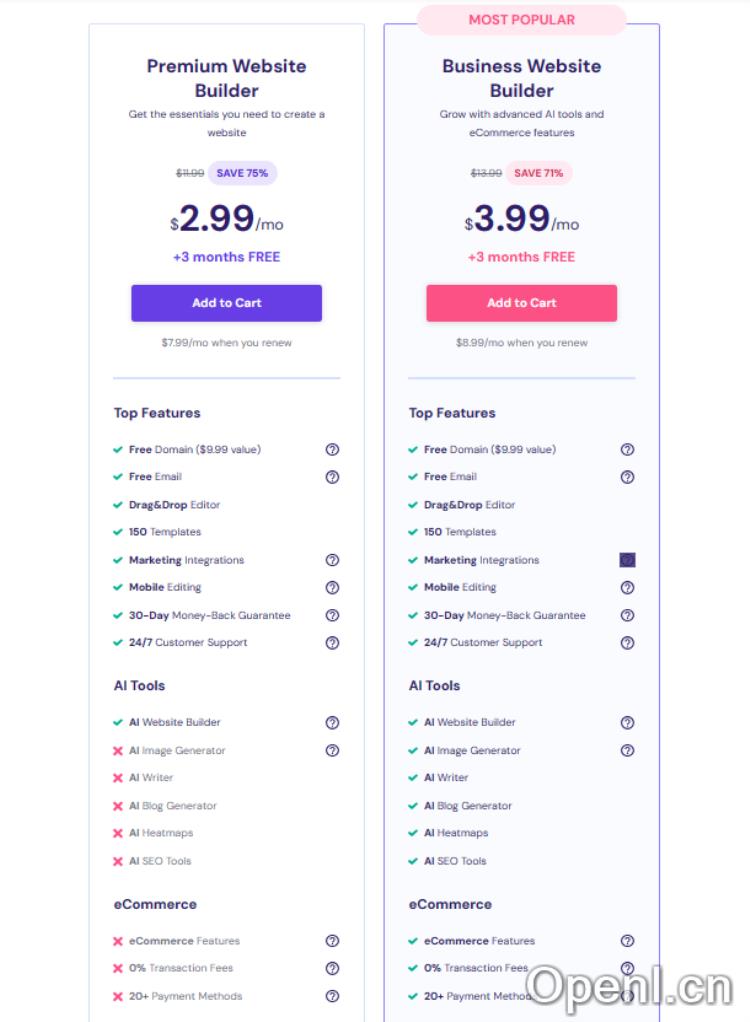Click the Business SAVE 71% badge
This screenshot has height=1022, width=750.
tap(538, 173)
